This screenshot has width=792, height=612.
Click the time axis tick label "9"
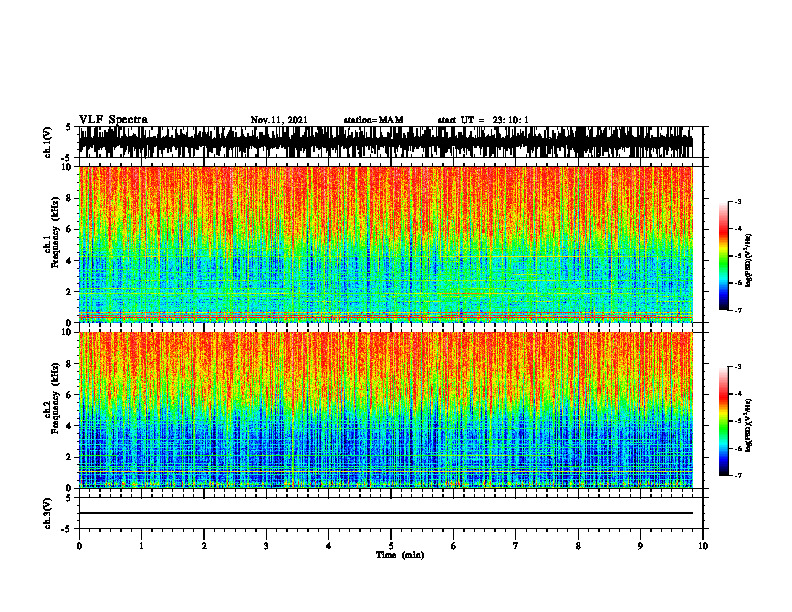[x=640, y=546]
